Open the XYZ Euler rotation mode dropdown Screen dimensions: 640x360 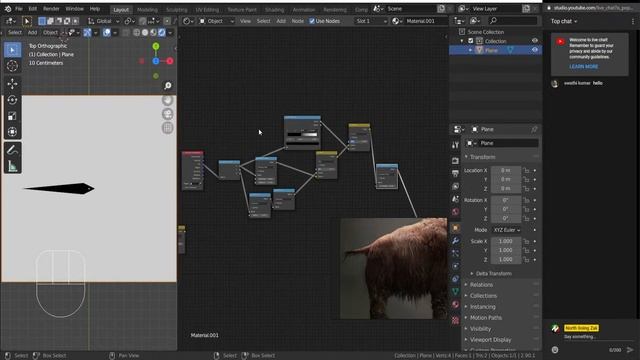[506, 230]
